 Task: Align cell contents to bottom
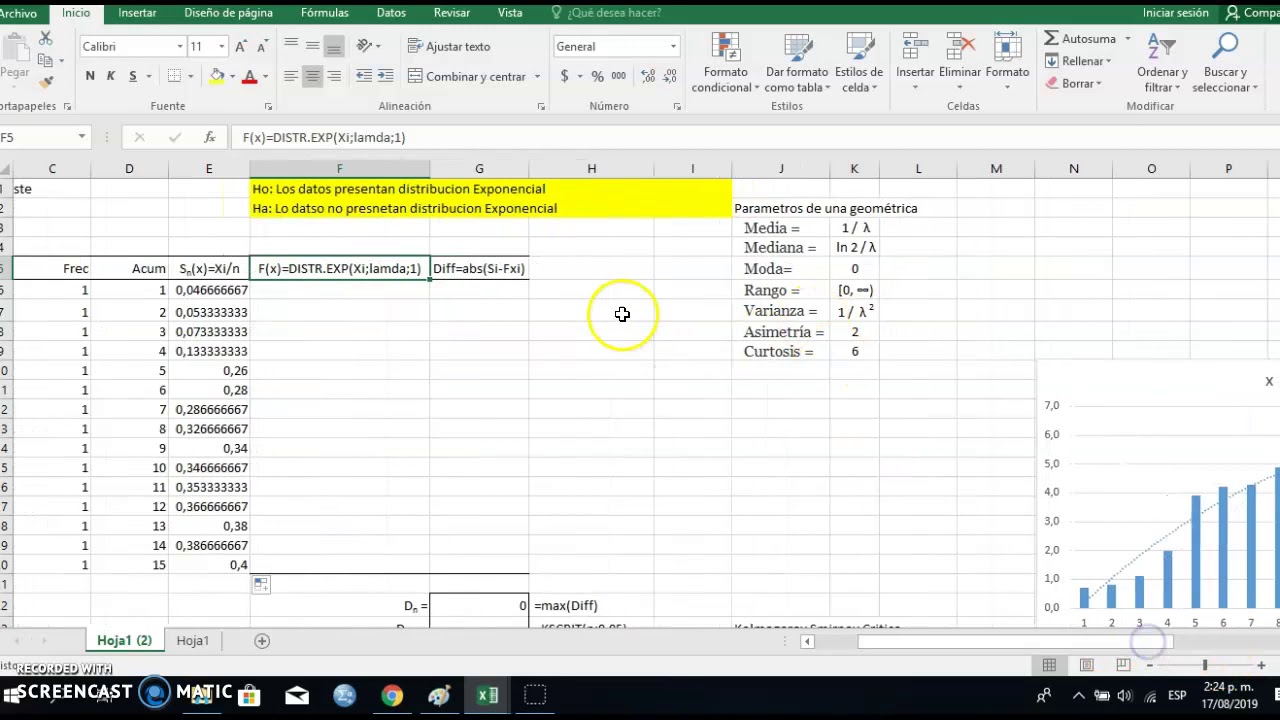tap(334, 46)
